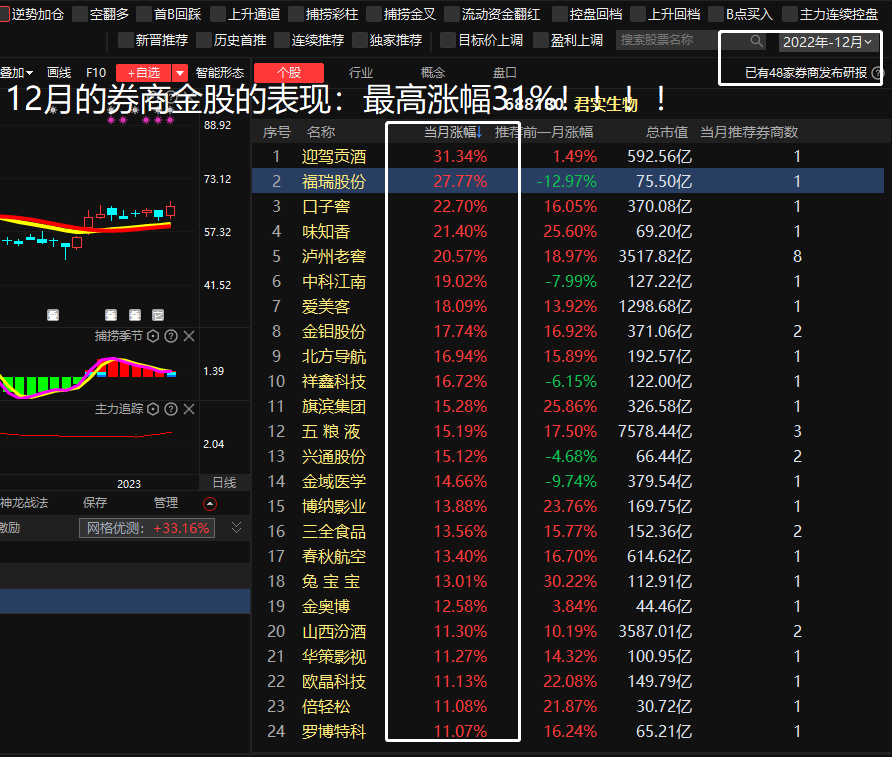Click the third info marker under the candlestick chart
This screenshot has height=757, width=892.
(x=135, y=315)
